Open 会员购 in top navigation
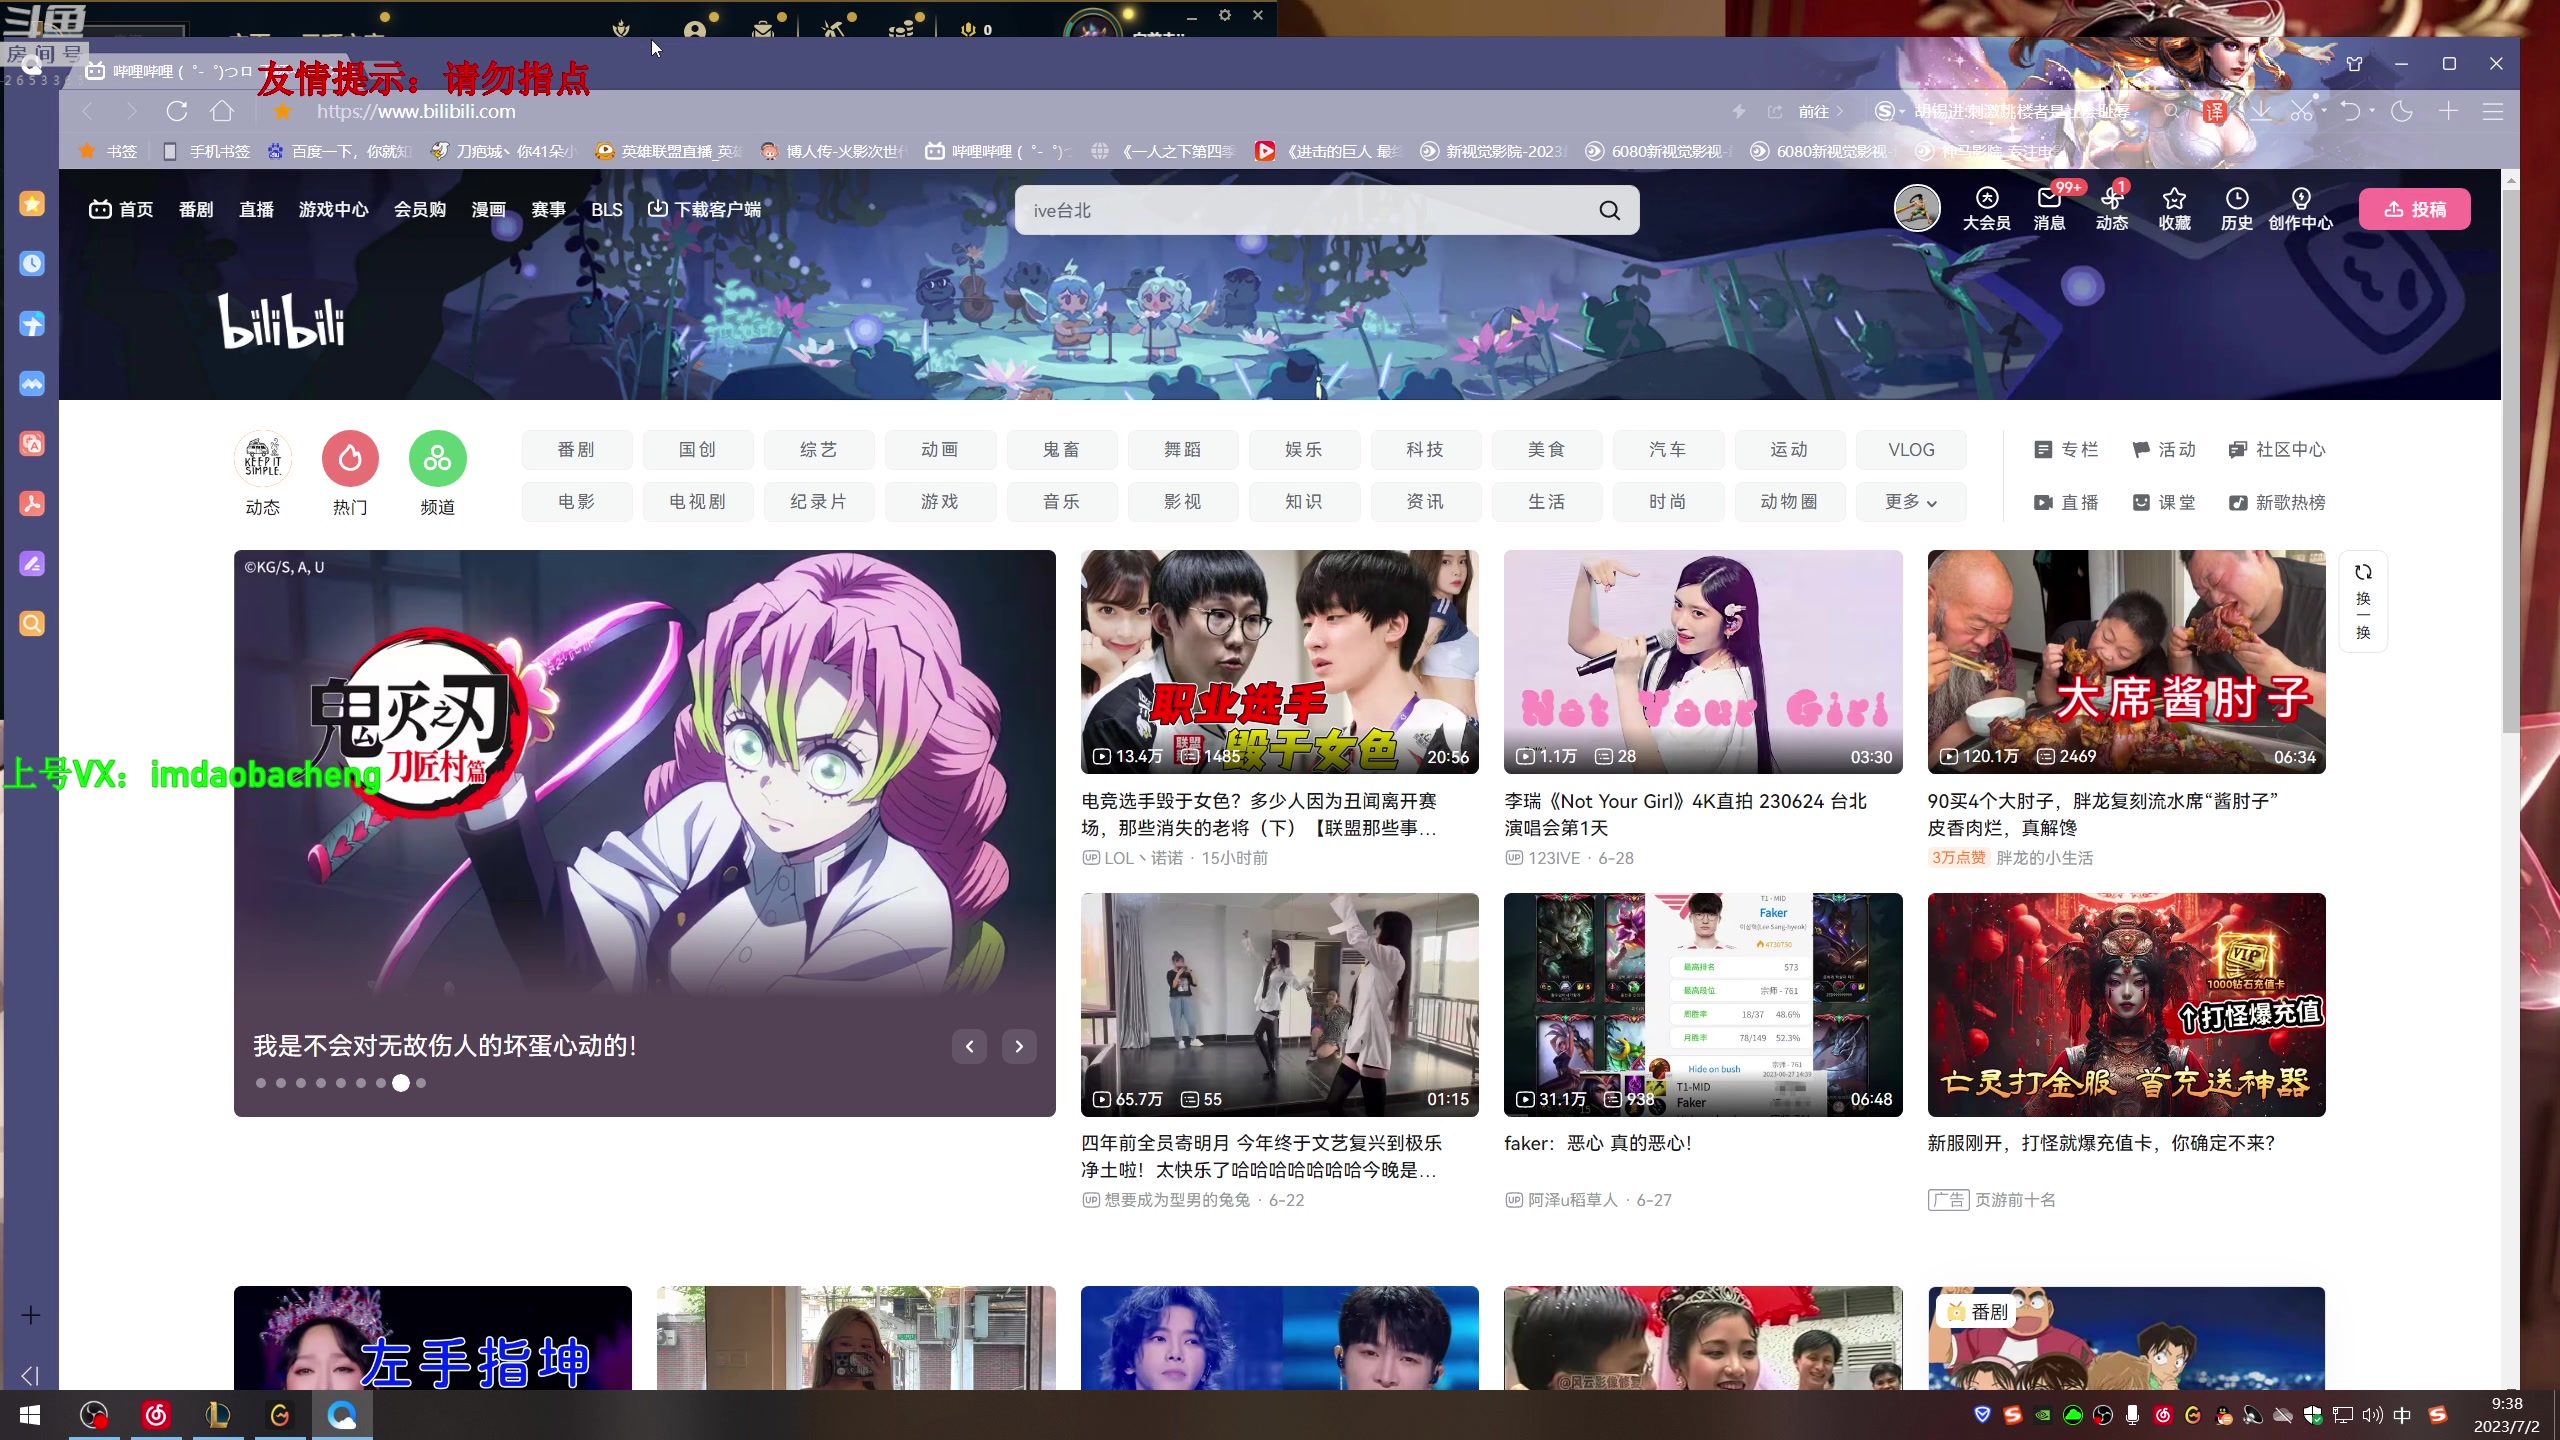 coord(420,210)
